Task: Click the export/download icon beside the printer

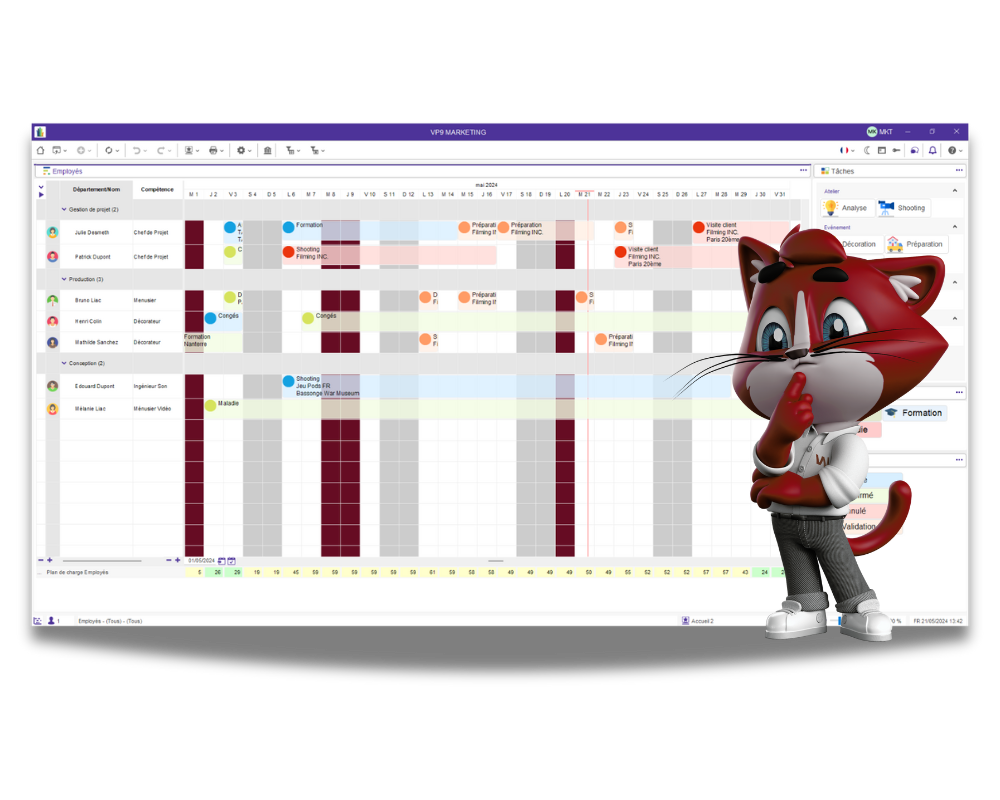Action: (189, 151)
